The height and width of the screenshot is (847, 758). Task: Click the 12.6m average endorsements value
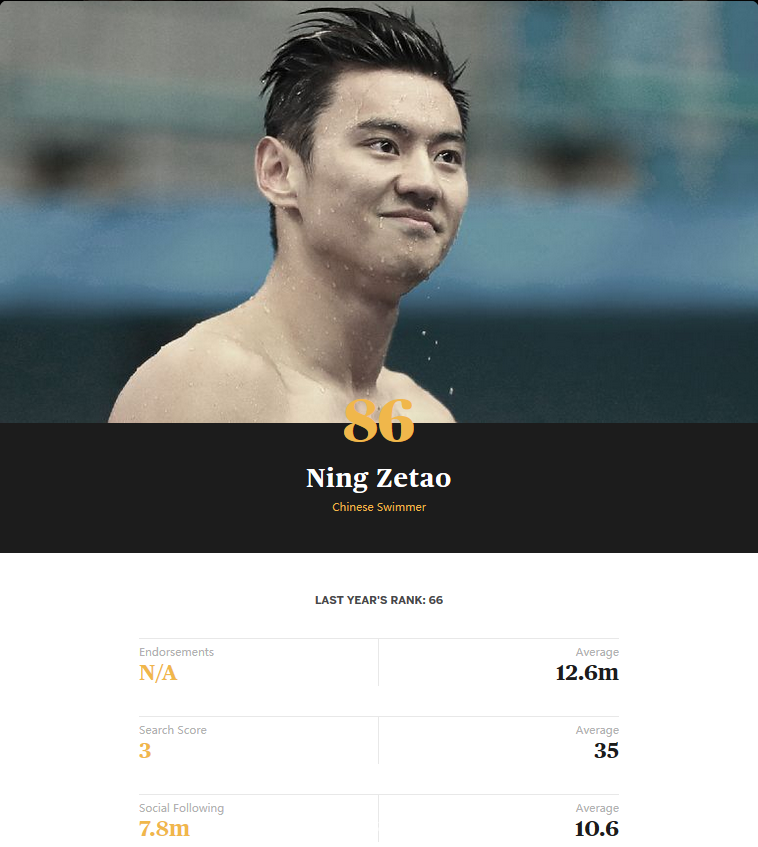tap(587, 673)
